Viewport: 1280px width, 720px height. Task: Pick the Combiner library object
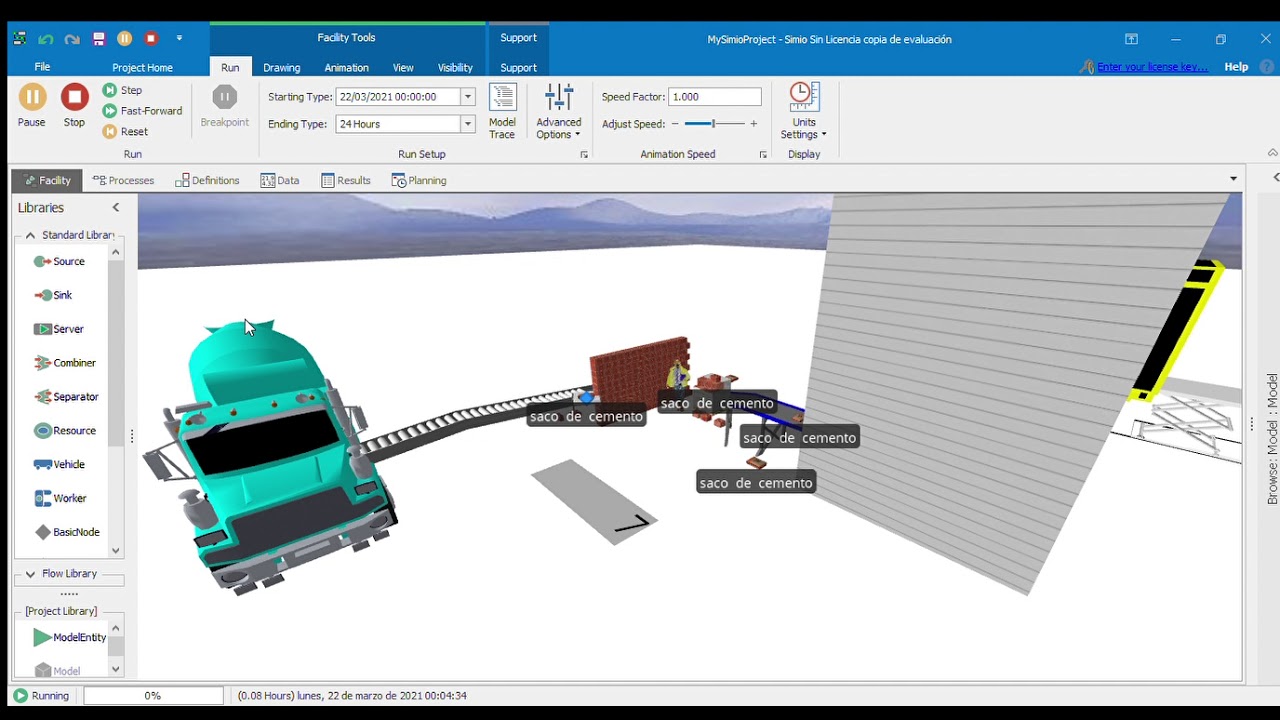65,363
